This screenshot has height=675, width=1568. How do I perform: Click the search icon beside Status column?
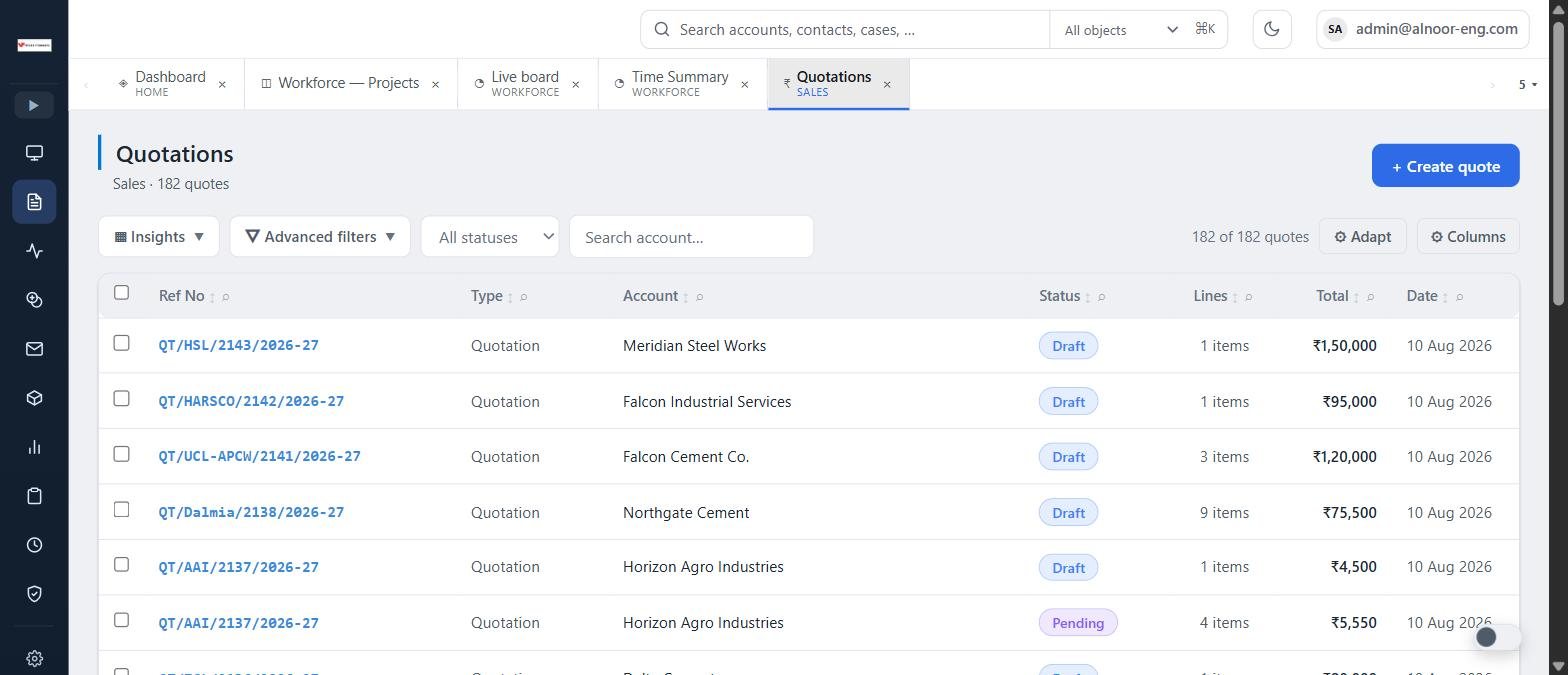click(x=1101, y=297)
